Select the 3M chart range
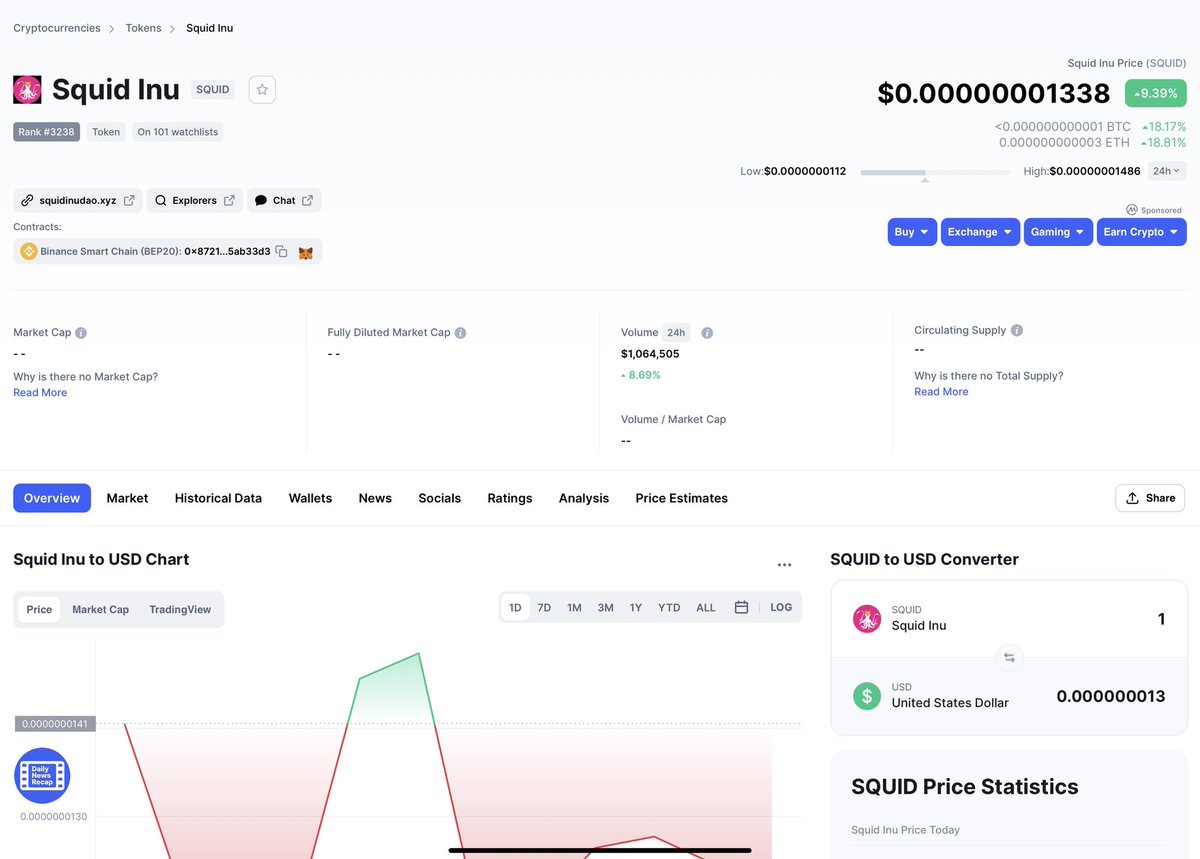The width and height of the screenshot is (1200, 859). coord(606,607)
